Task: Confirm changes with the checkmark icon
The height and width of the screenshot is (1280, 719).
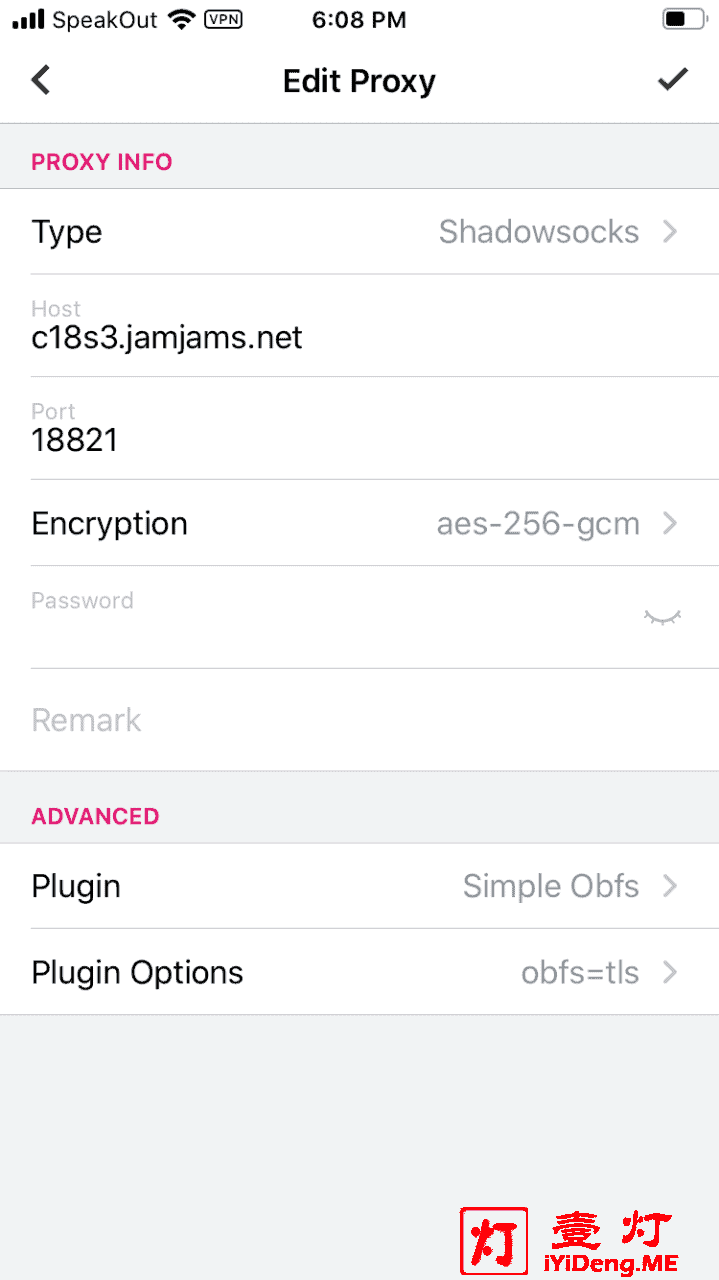Action: click(673, 79)
